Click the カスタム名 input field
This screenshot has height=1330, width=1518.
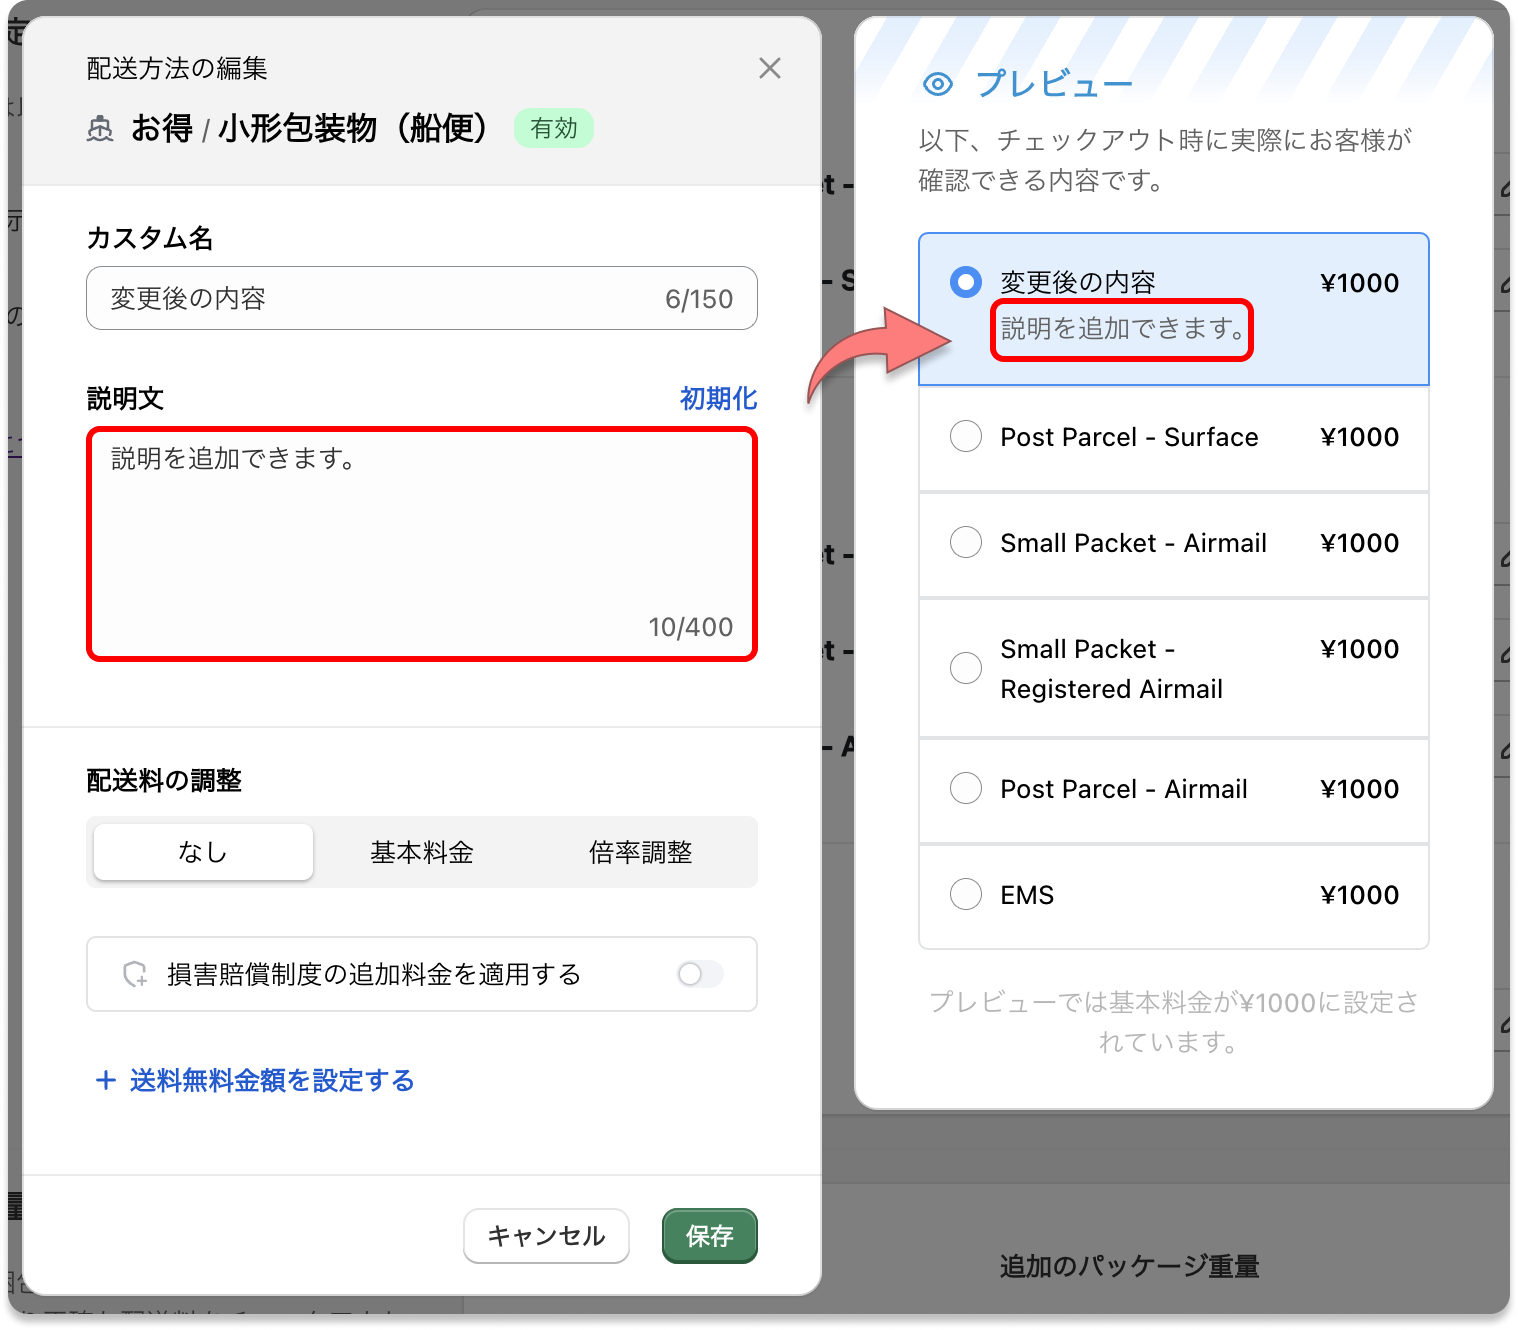click(x=421, y=298)
